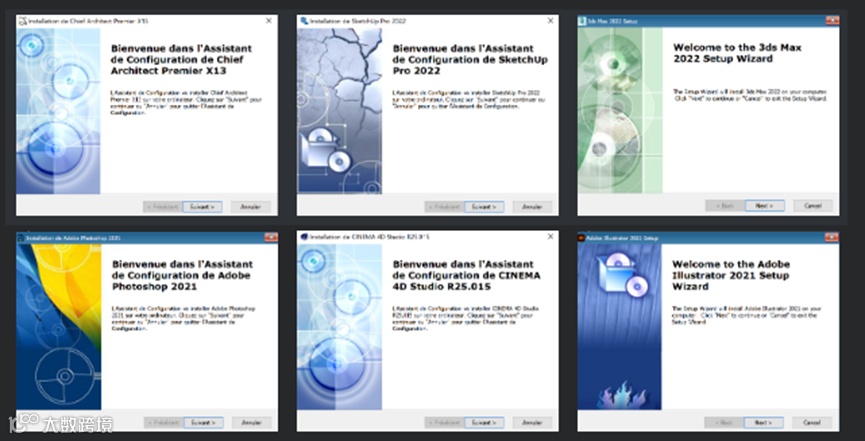
Task: Click Next in Adobe Illustrator 2021 Setup Wizard
Action: 763,423
